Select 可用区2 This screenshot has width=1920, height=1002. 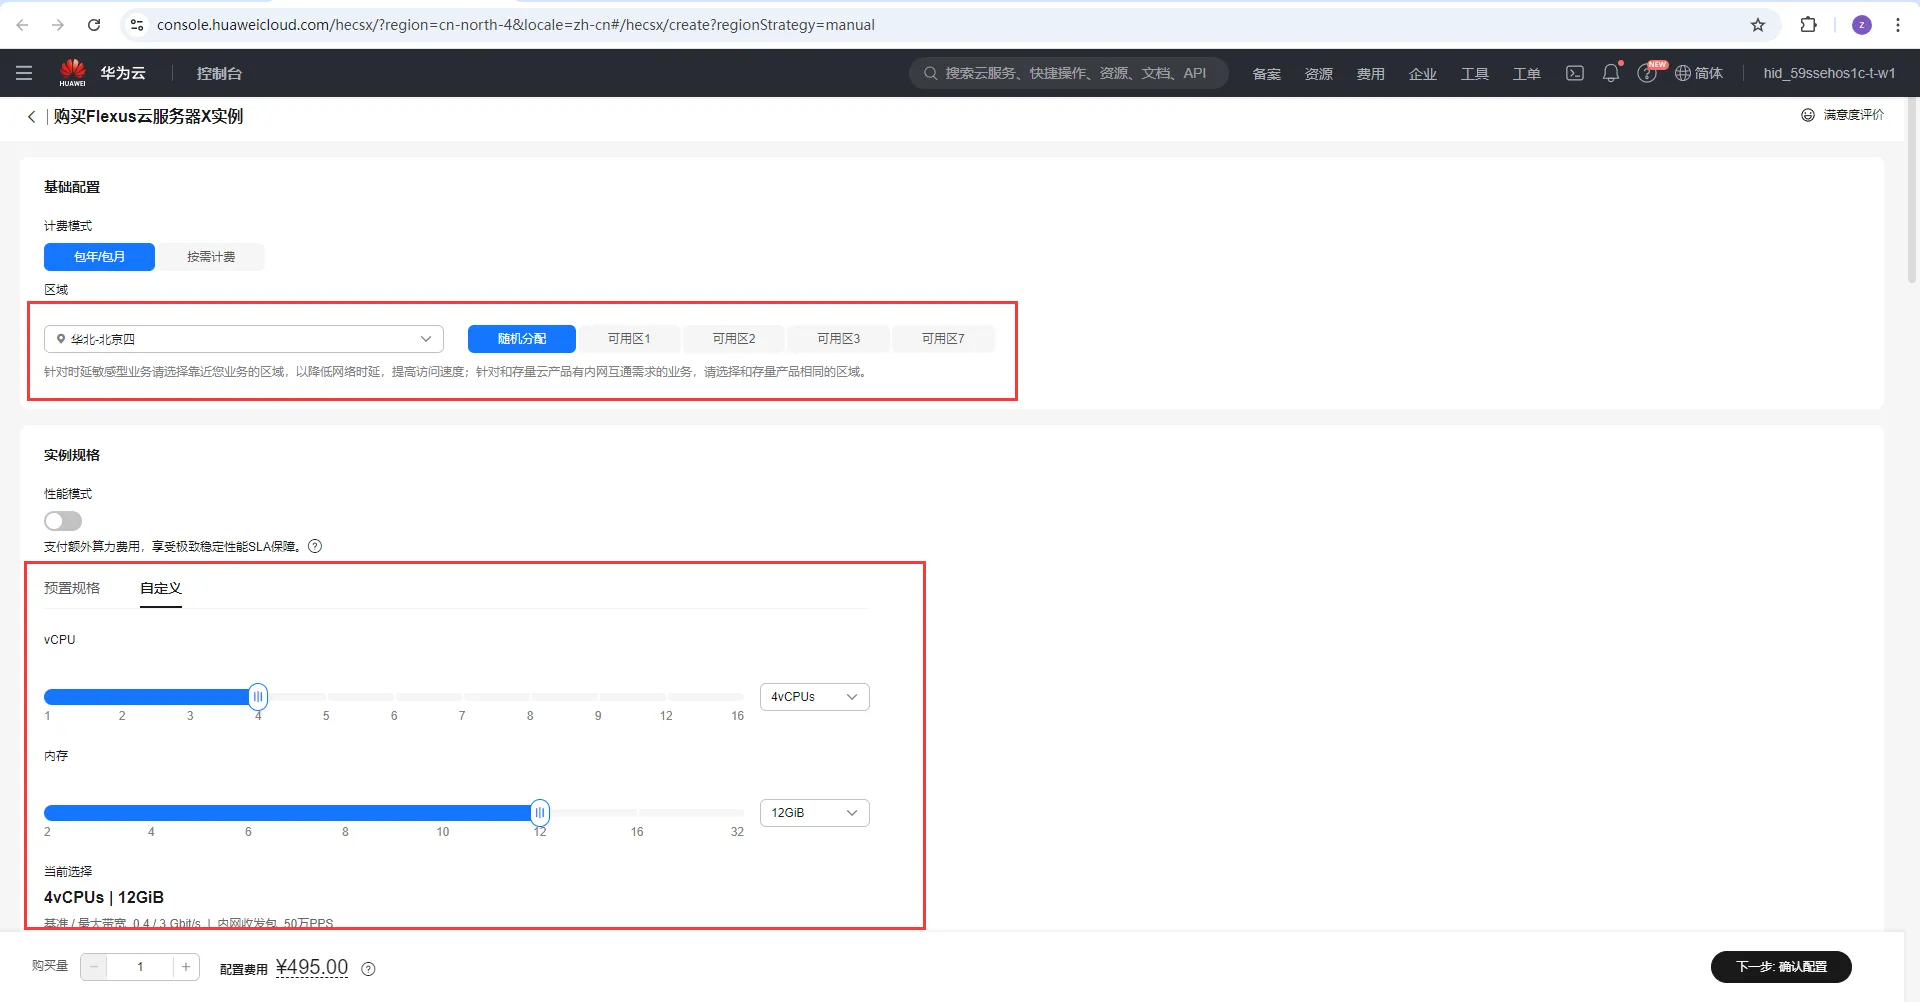pos(734,339)
